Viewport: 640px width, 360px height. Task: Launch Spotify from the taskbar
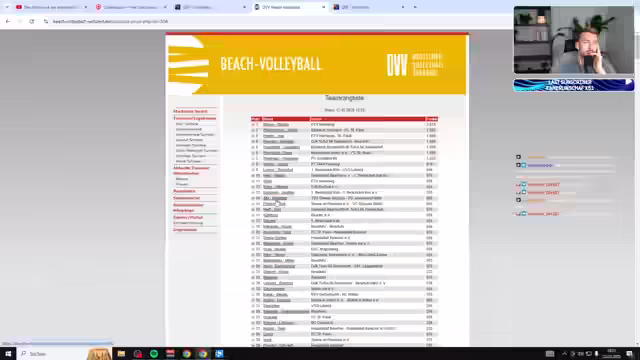[x=154, y=353]
